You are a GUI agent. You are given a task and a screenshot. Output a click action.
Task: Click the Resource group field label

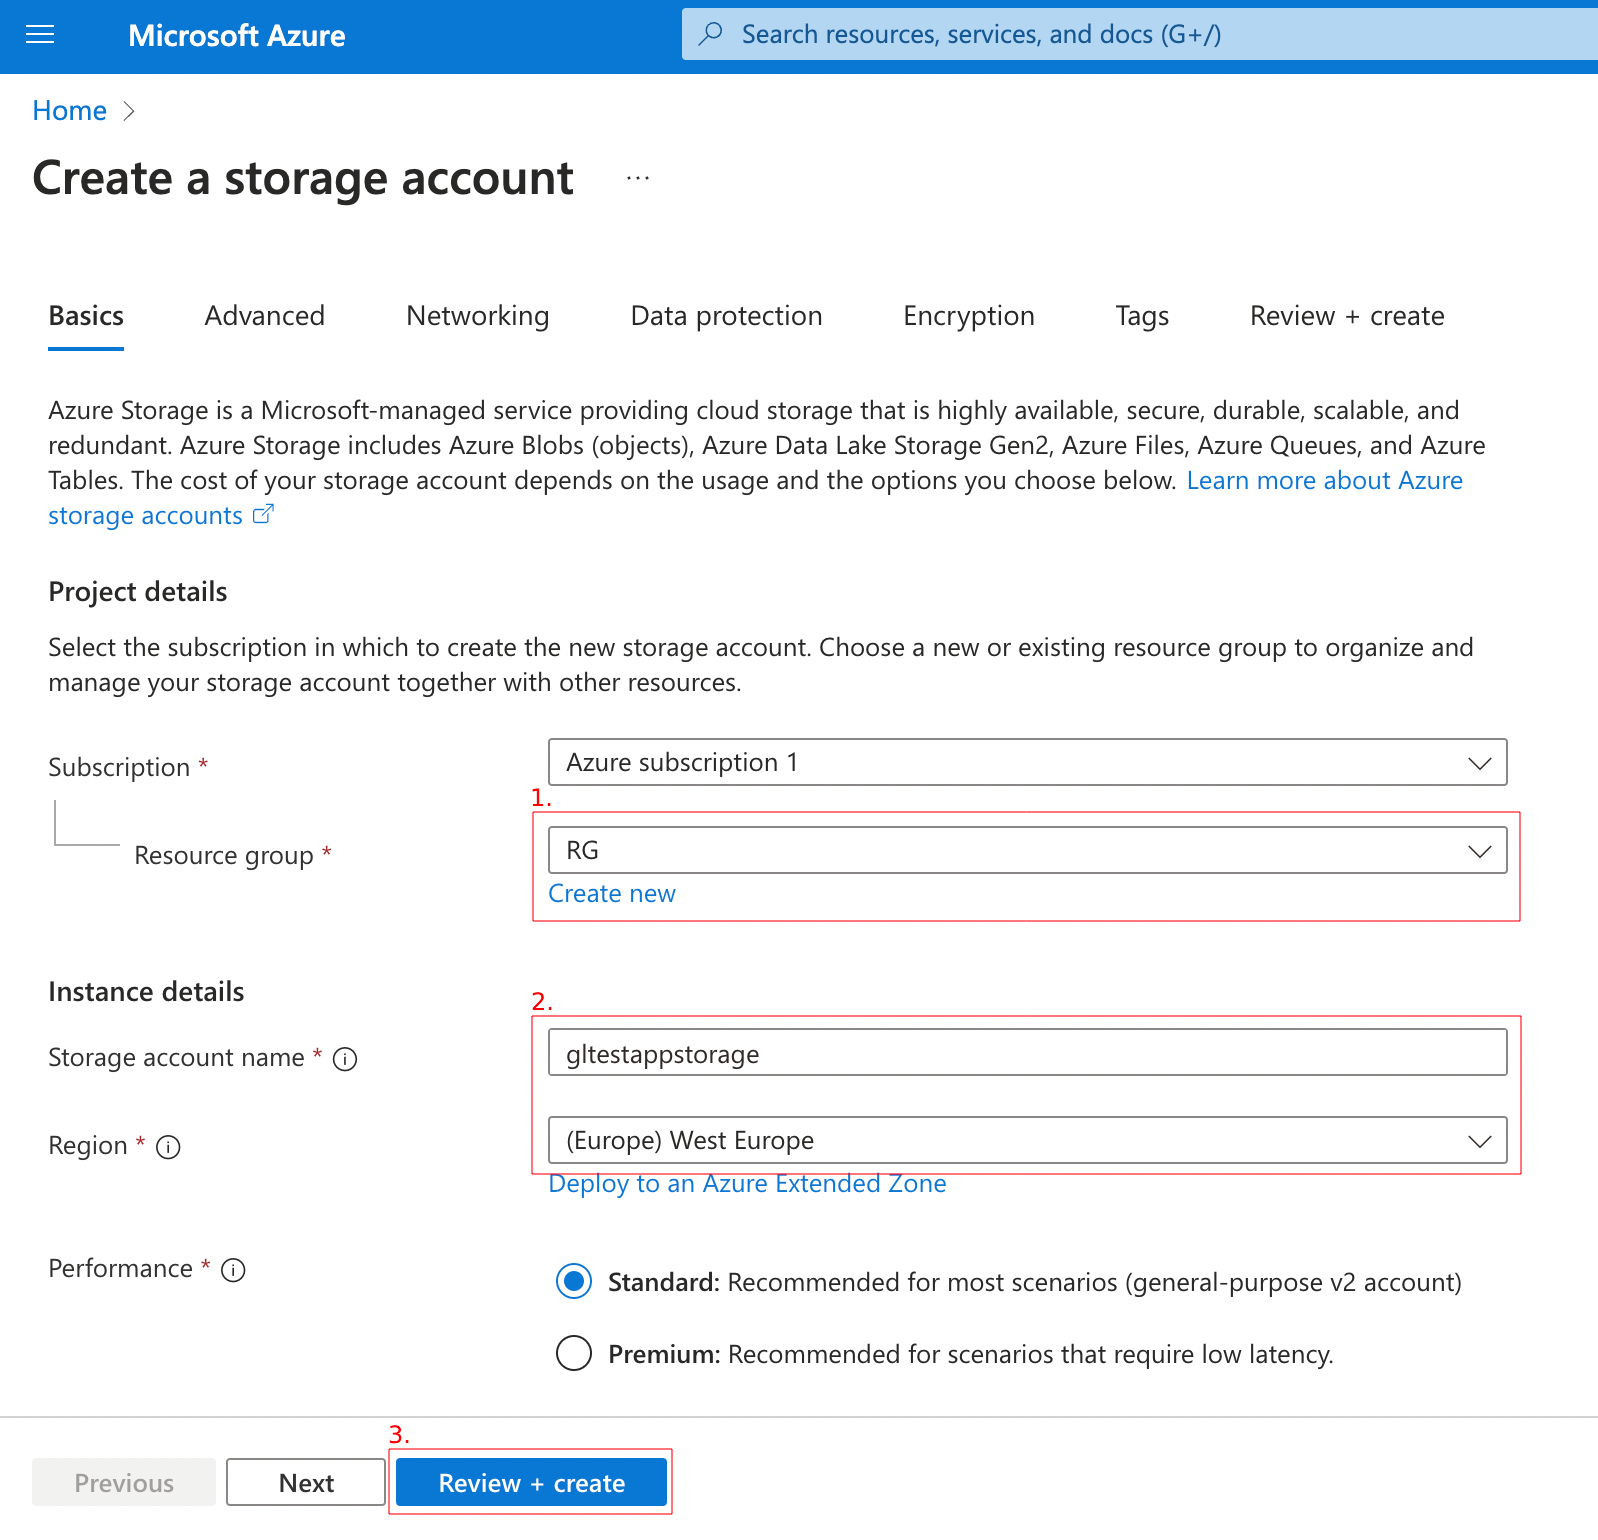224,856
